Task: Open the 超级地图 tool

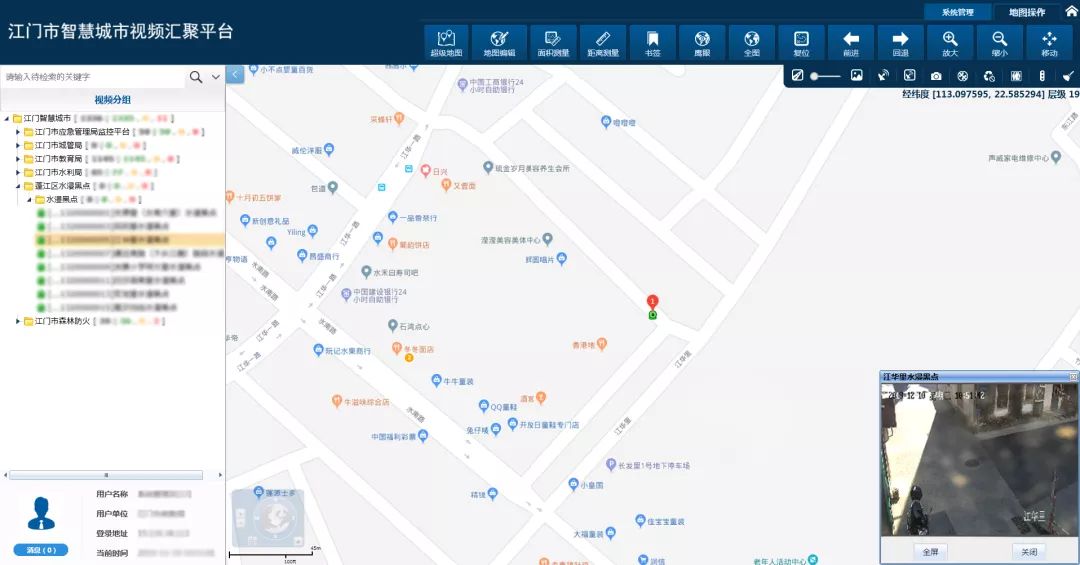Action: pos(448,42)
